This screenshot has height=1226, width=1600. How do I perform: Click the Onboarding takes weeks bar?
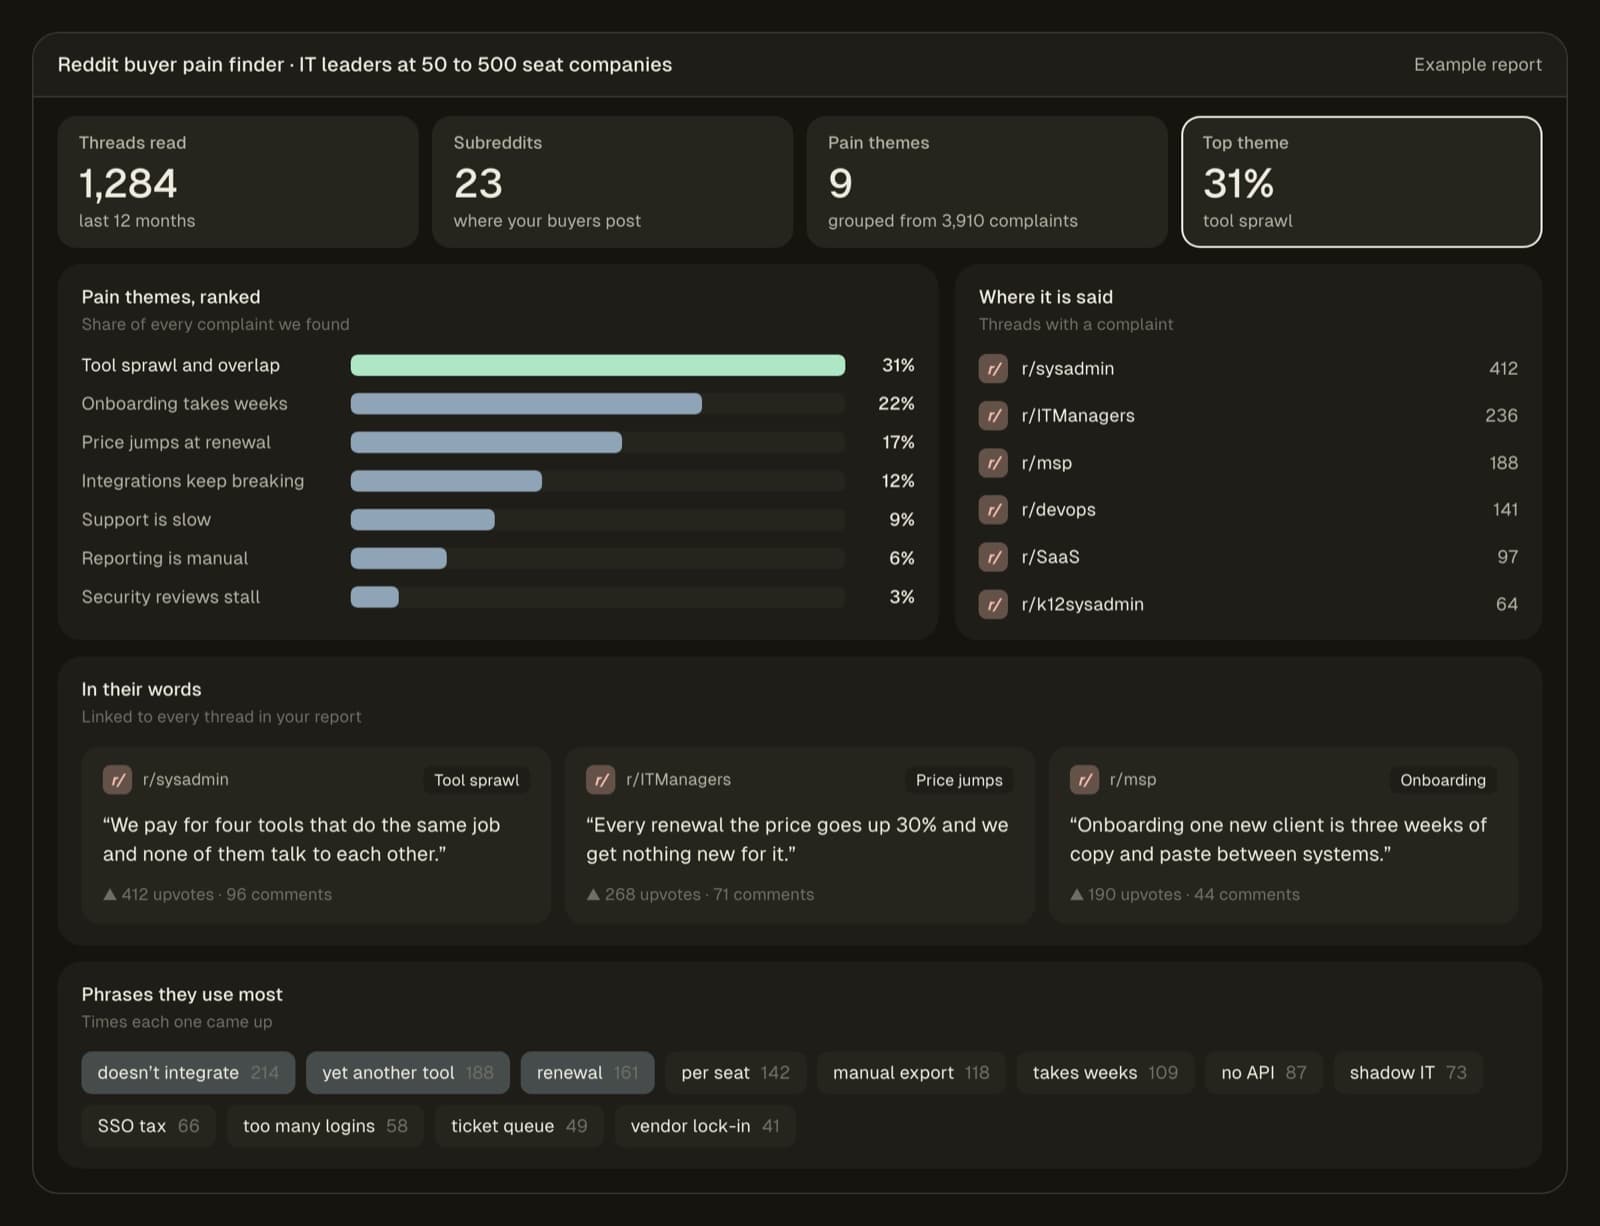pyautogui.click(x=526, y=404)
